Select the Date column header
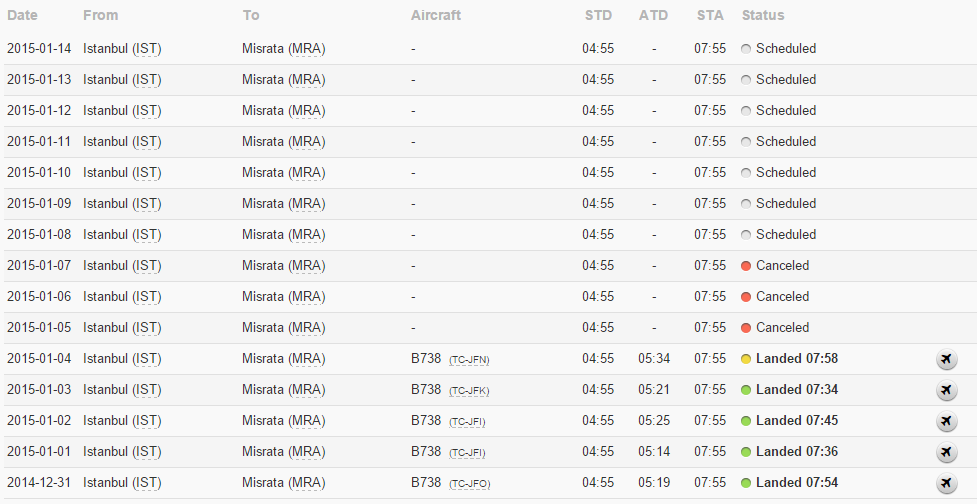Image resolution: width=977 pixels, height=504 pixels. tap(22, 15)
